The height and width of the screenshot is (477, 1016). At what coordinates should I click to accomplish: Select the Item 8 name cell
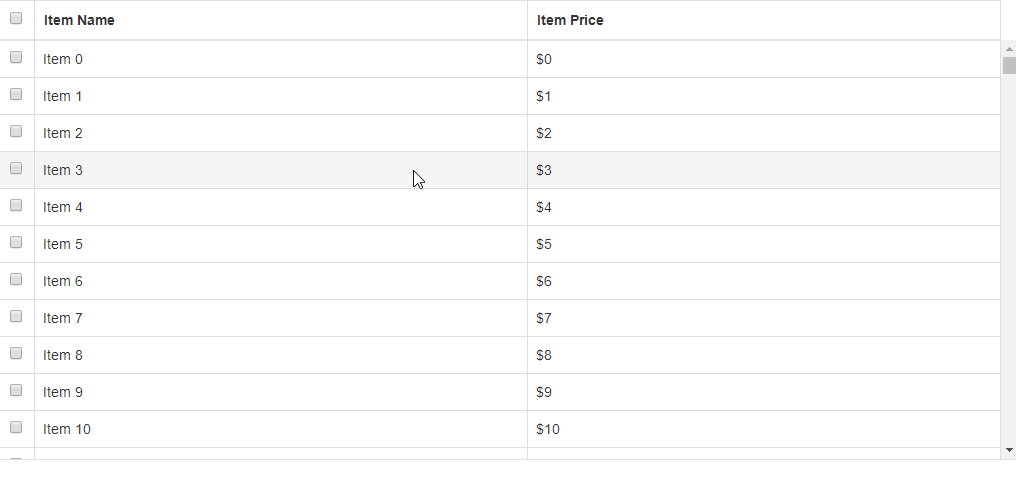(x=63, y=355)
